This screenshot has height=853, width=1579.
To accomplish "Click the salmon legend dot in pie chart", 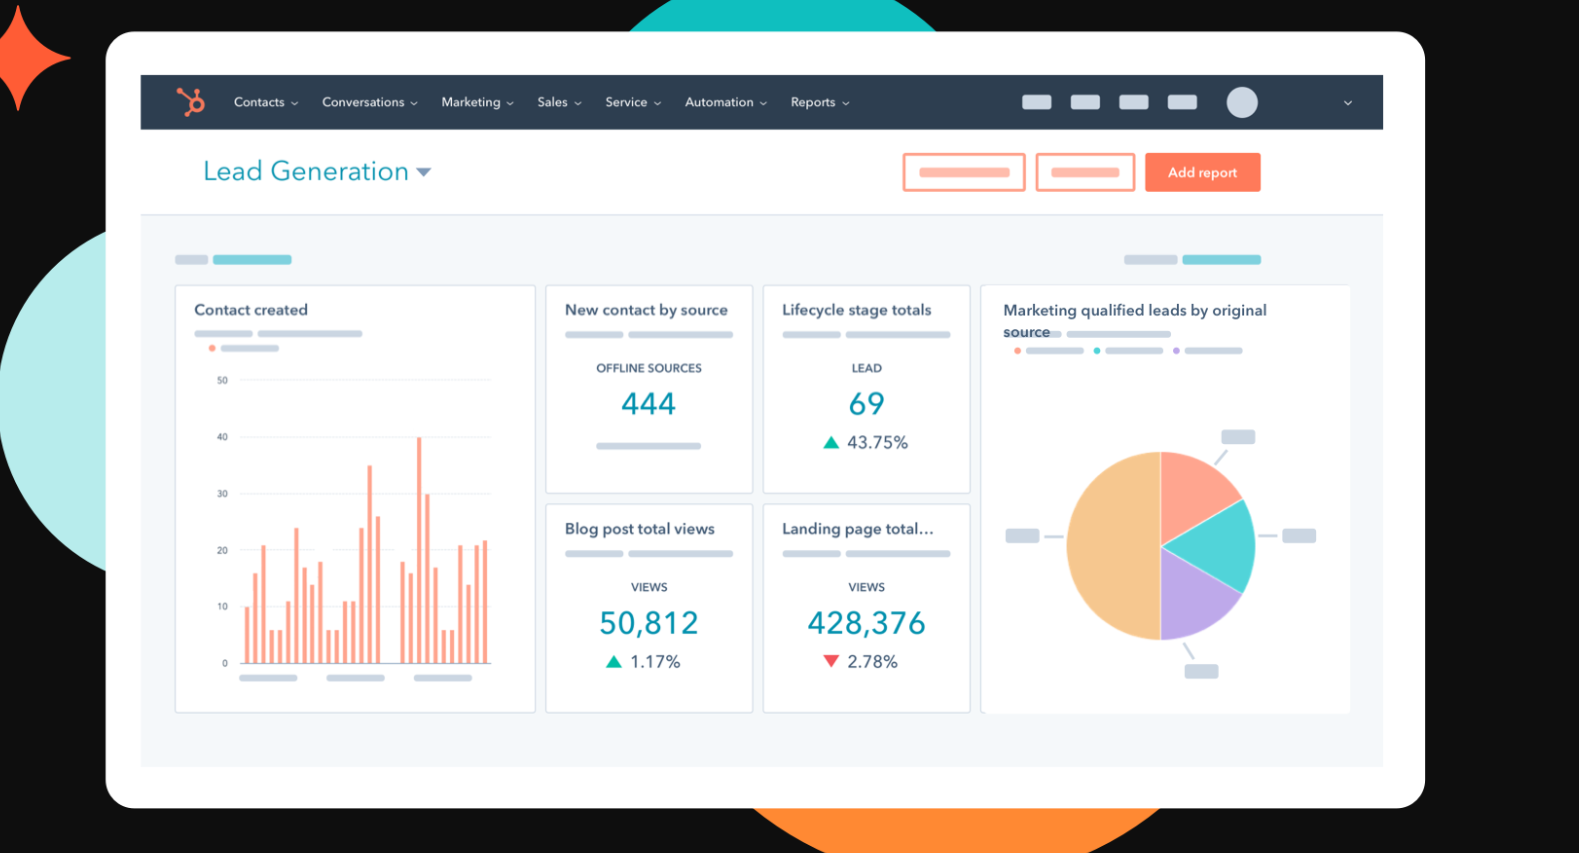I will coord(1017,351).
